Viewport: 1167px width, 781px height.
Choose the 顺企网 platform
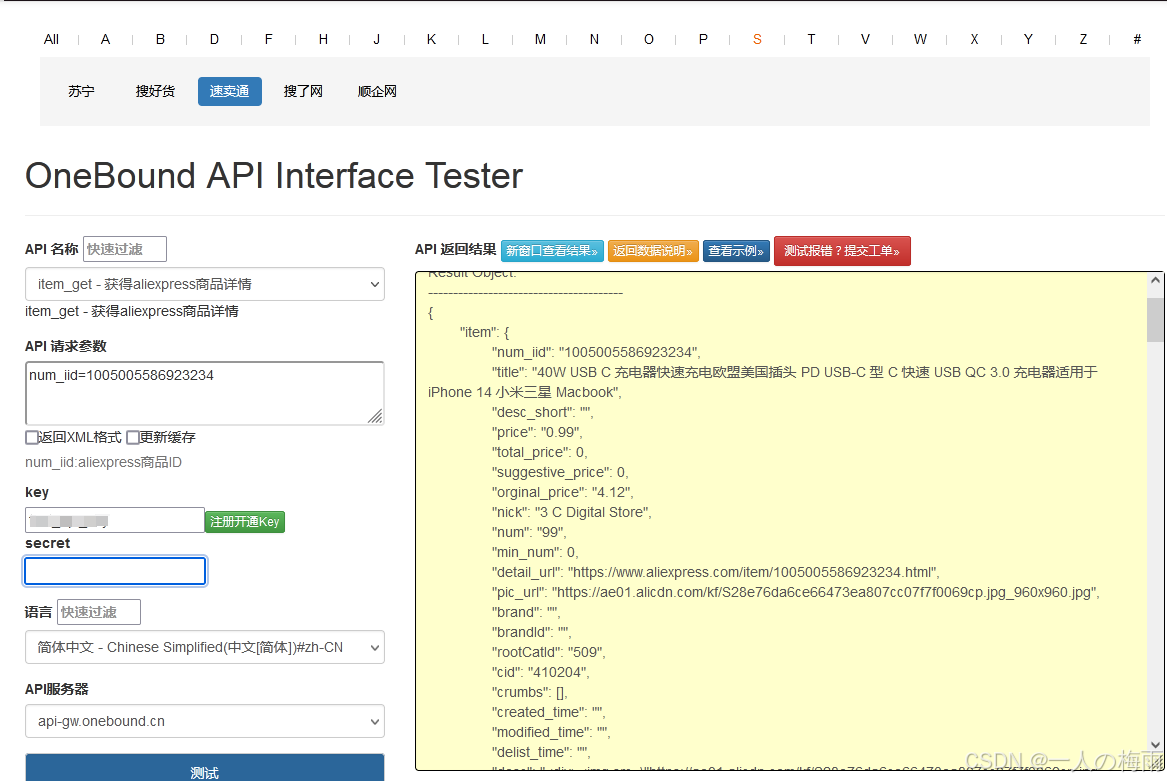377,92
